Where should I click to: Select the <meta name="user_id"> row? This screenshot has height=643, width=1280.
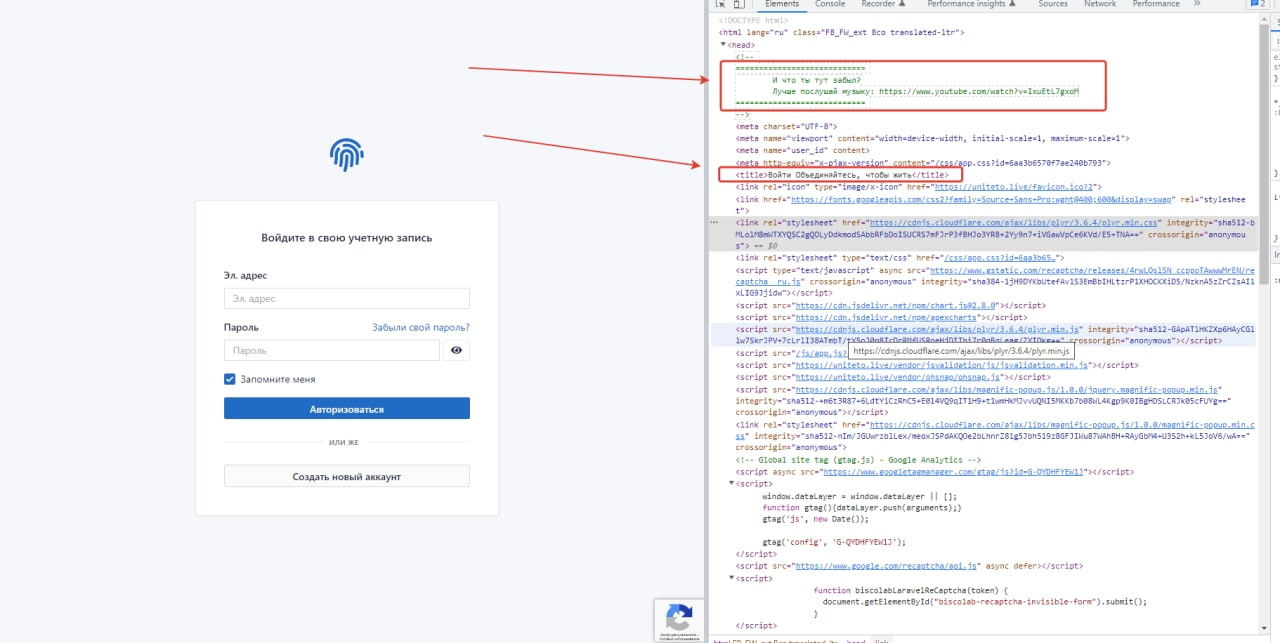[803, 150]
